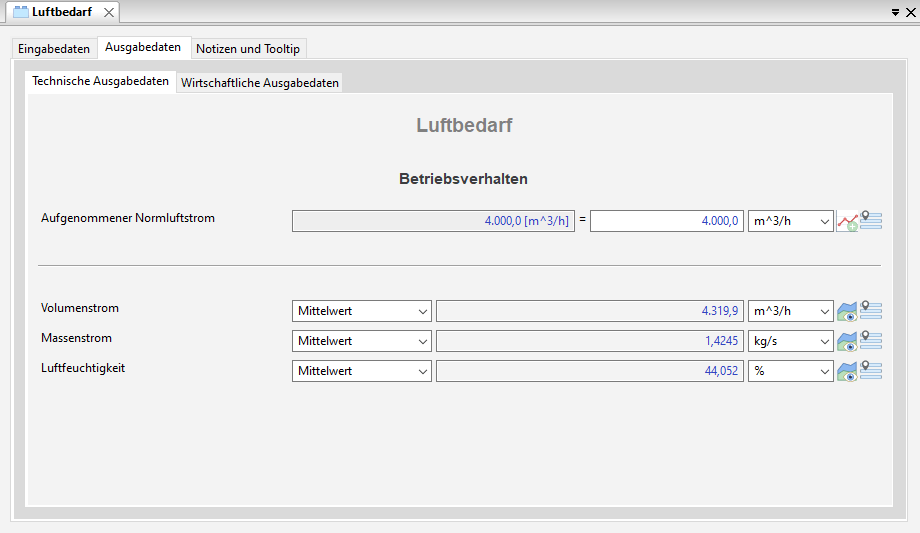
Task: Click Normluftstrom 4.000,0 value field
Action: click(667, 221)
